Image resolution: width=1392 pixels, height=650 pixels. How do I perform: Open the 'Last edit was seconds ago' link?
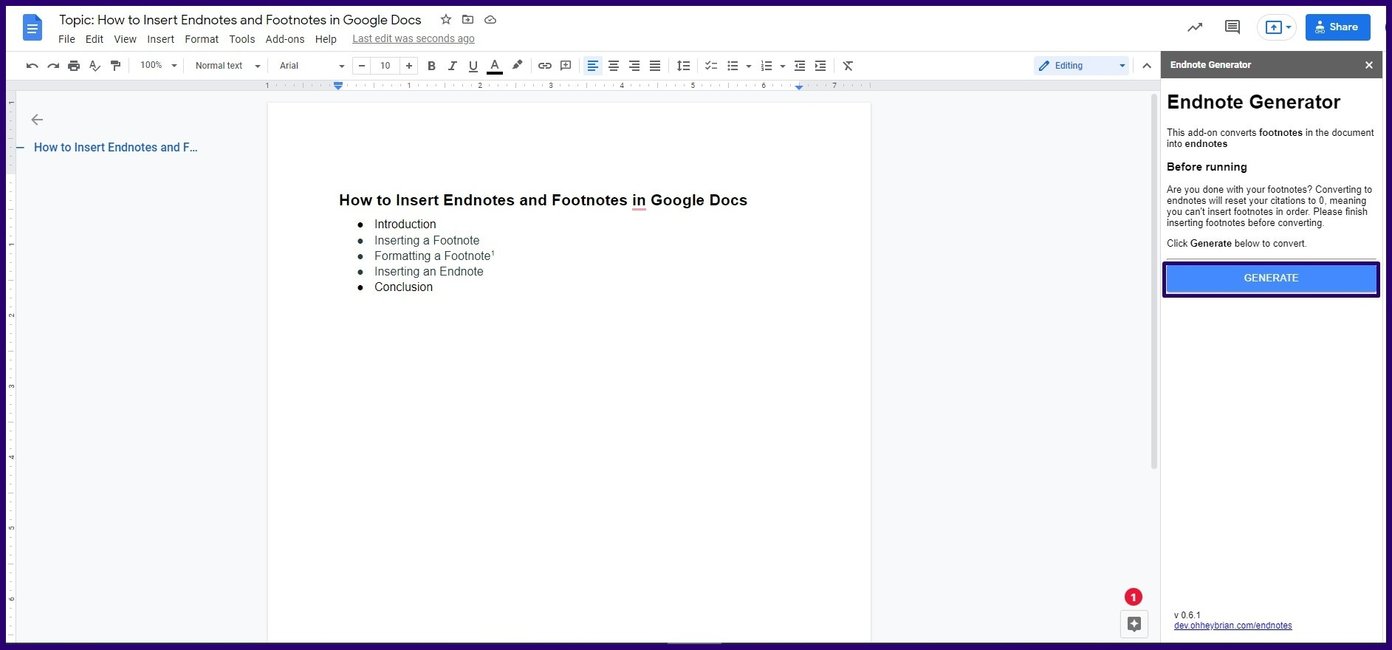pos(414,39)
